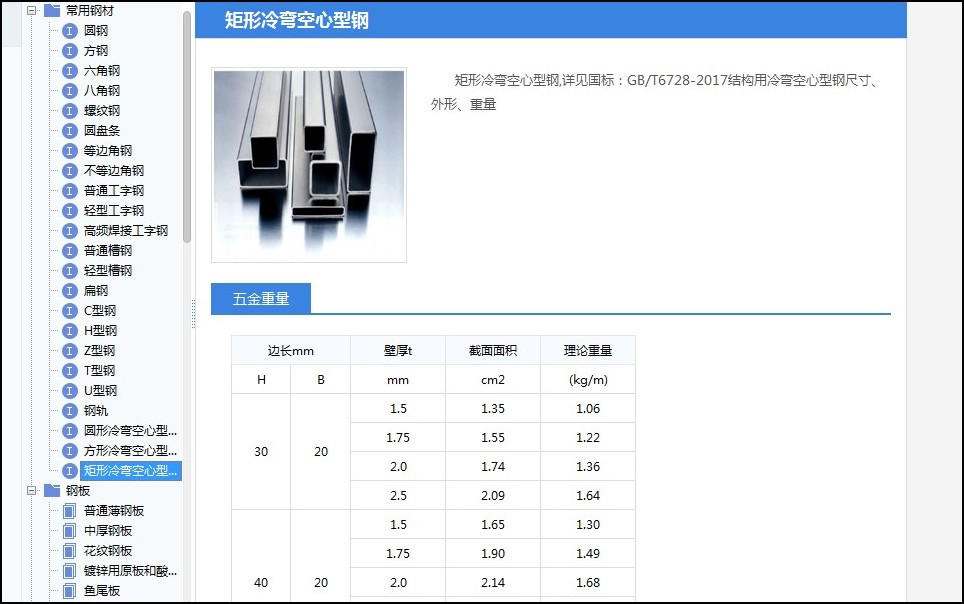Collapse the 钢板 tree node
Screen dimensions: 964x604
[x=32, y=491]
